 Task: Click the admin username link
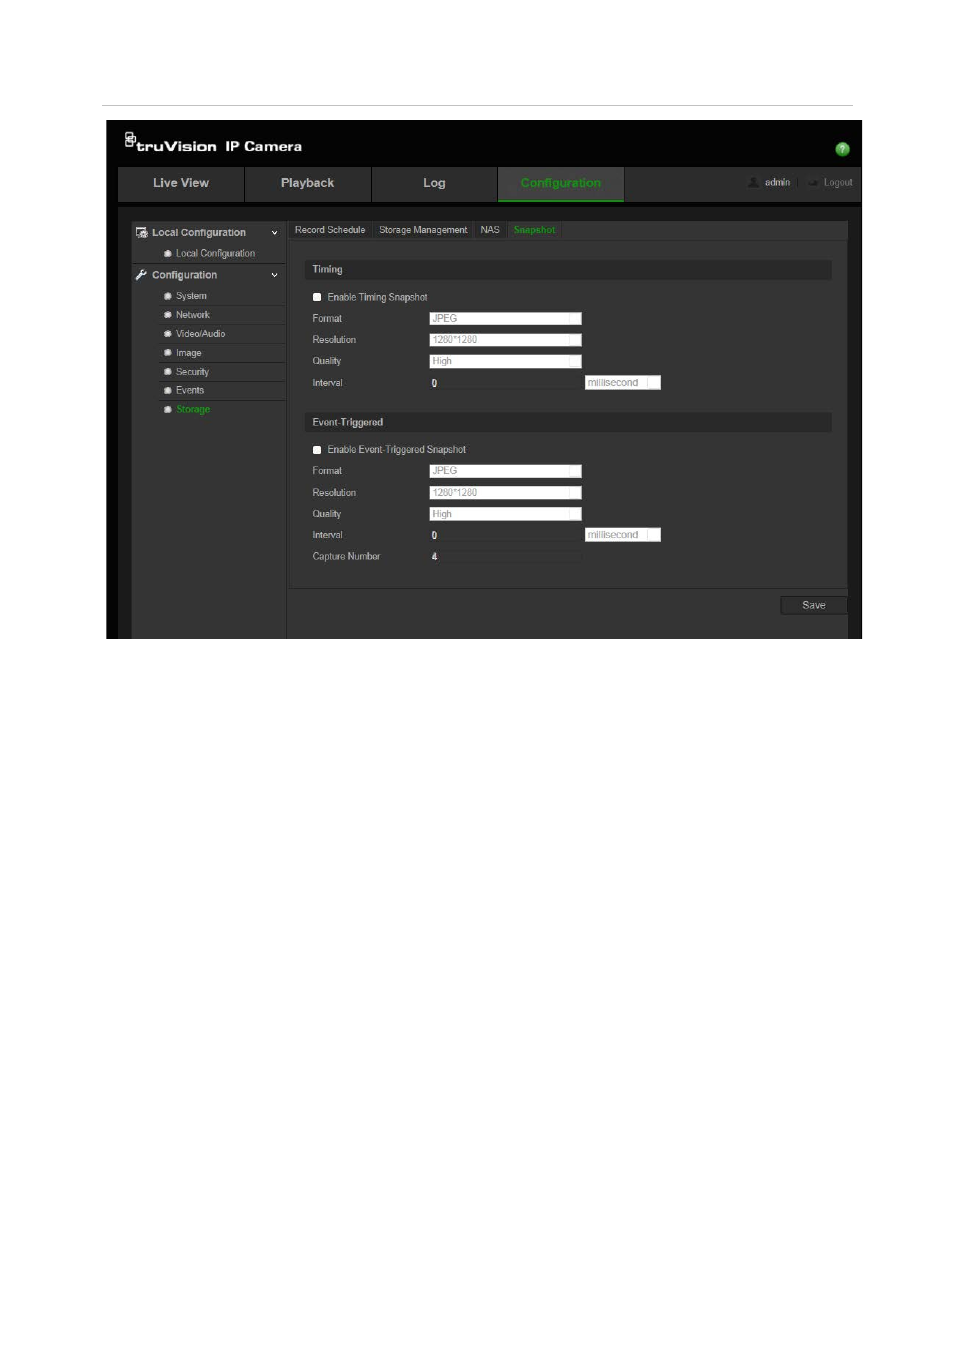coord(777,183)
